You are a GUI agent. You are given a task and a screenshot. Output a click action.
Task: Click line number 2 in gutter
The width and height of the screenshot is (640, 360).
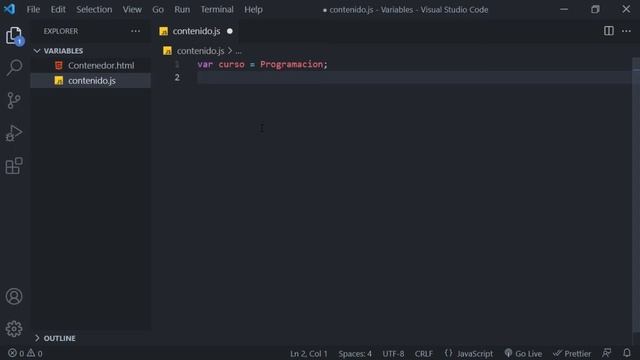click(x=177, y=77)
